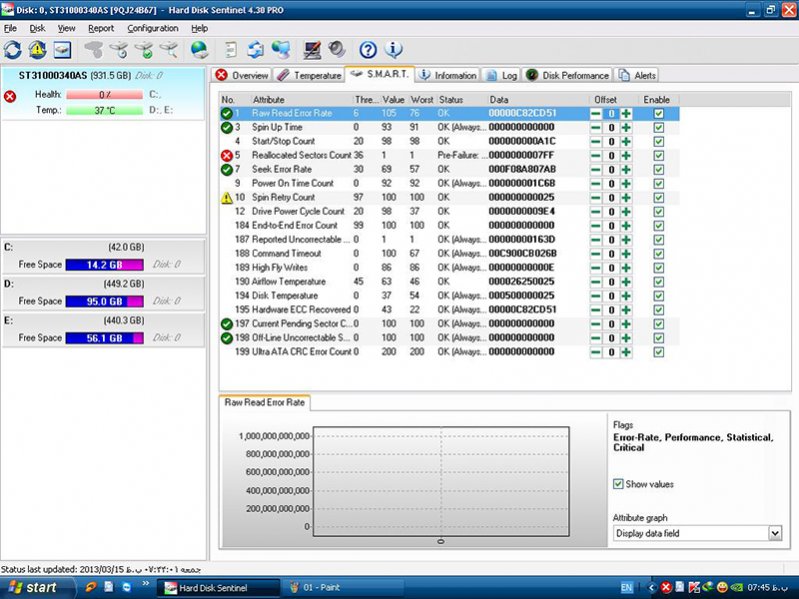Click the document report icon in toolbar
Viewport: 799px width, 599px height.
[231, 50]
